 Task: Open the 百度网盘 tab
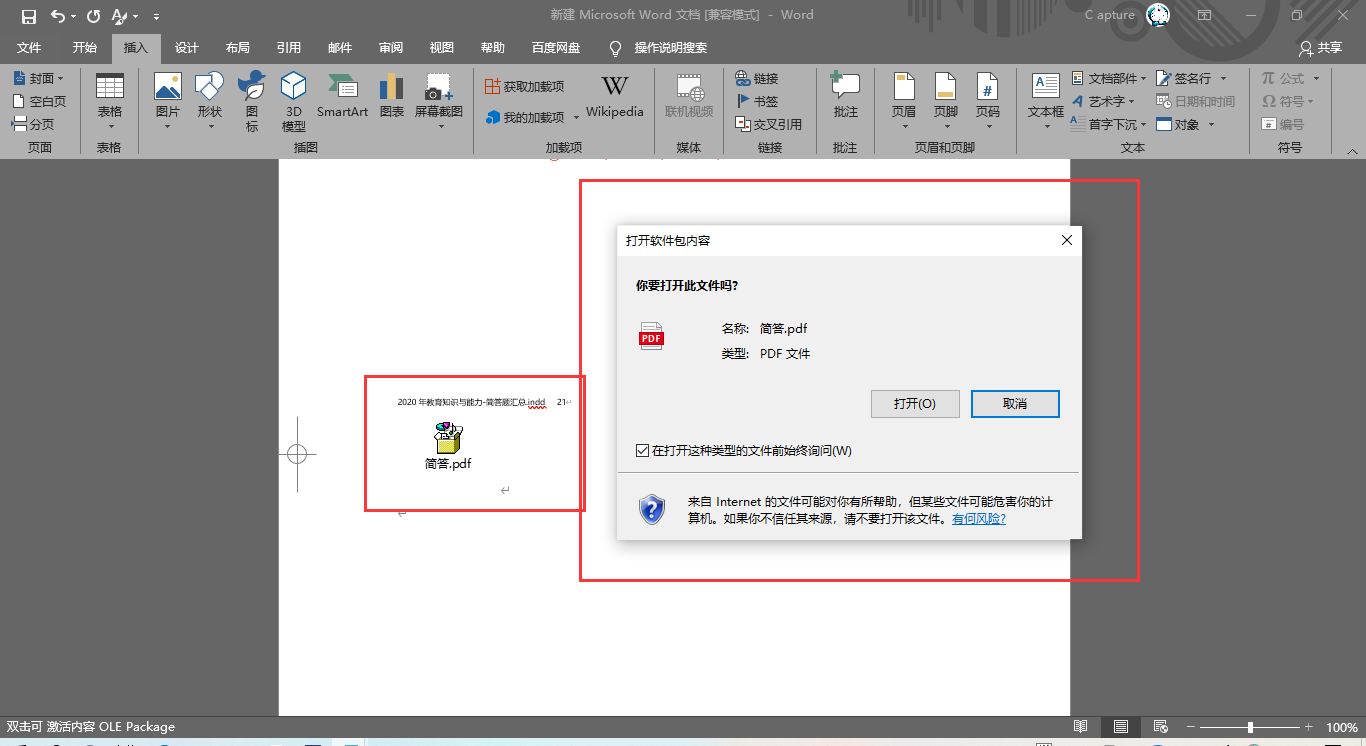pos(556,48)
